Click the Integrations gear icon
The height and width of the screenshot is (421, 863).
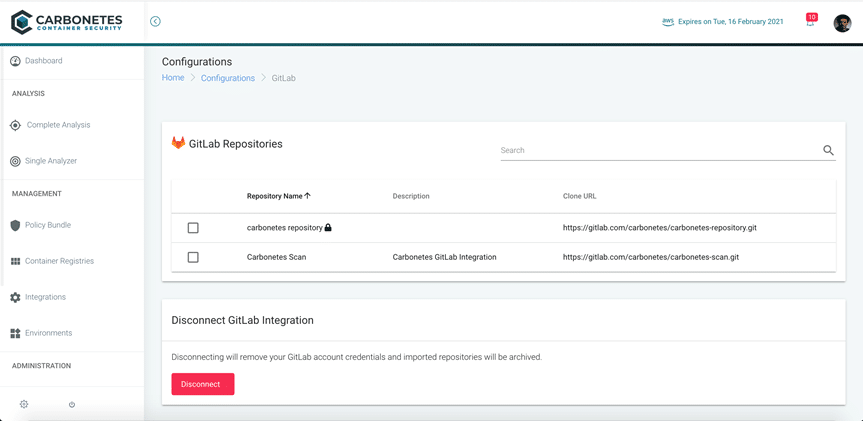point(16,297)
